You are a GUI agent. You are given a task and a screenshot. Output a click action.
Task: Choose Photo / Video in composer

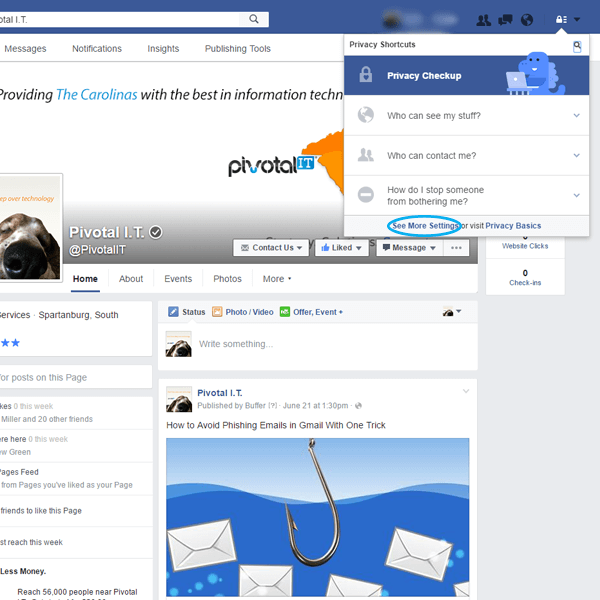click(243, 312)
